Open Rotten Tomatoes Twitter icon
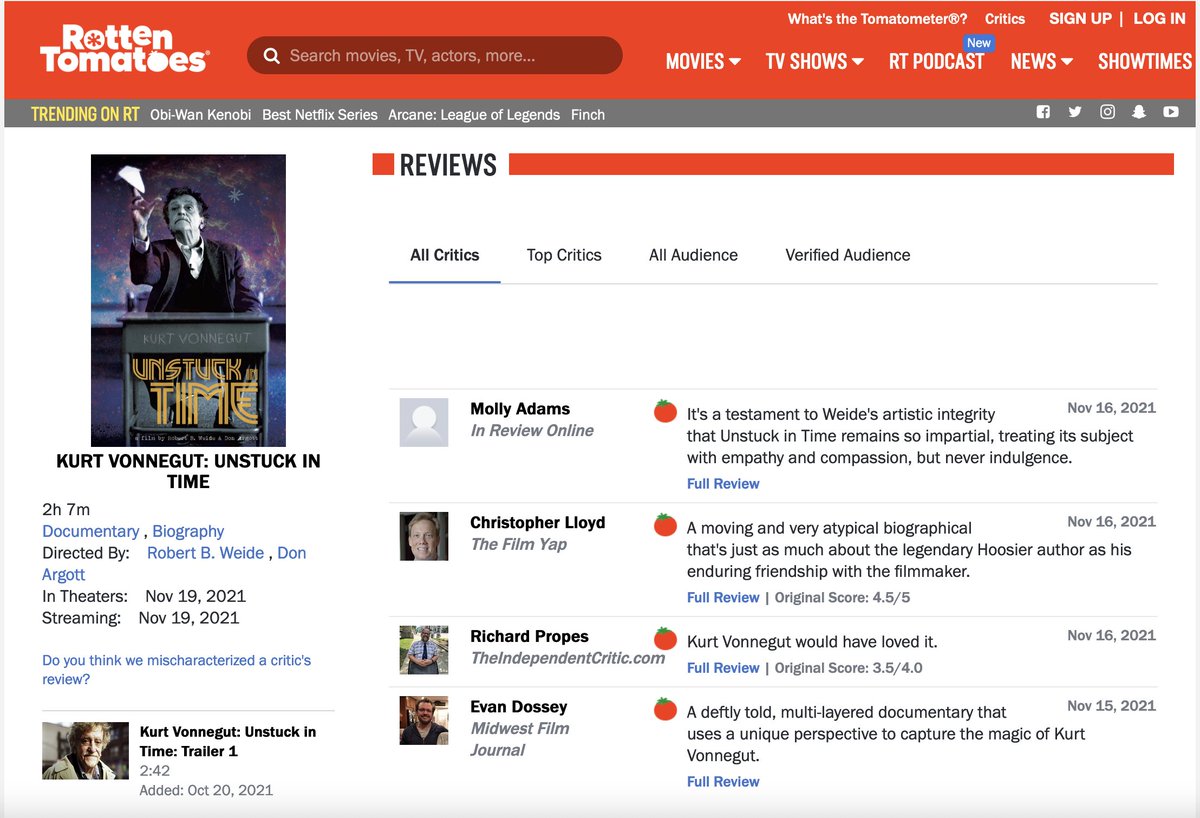The height and width of the screenshot is (818, 1200). pyautogui.click(x=1075, y=112)
